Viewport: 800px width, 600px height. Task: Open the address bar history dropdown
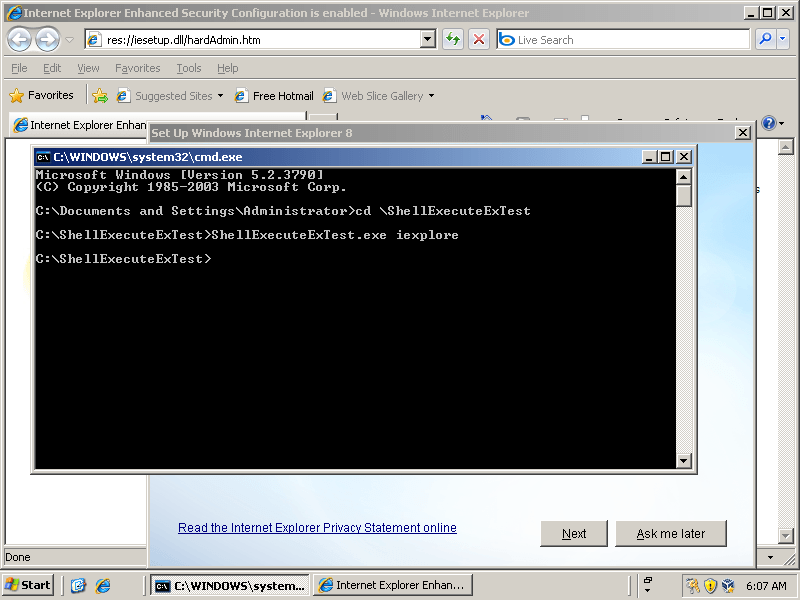coord(427,39)
